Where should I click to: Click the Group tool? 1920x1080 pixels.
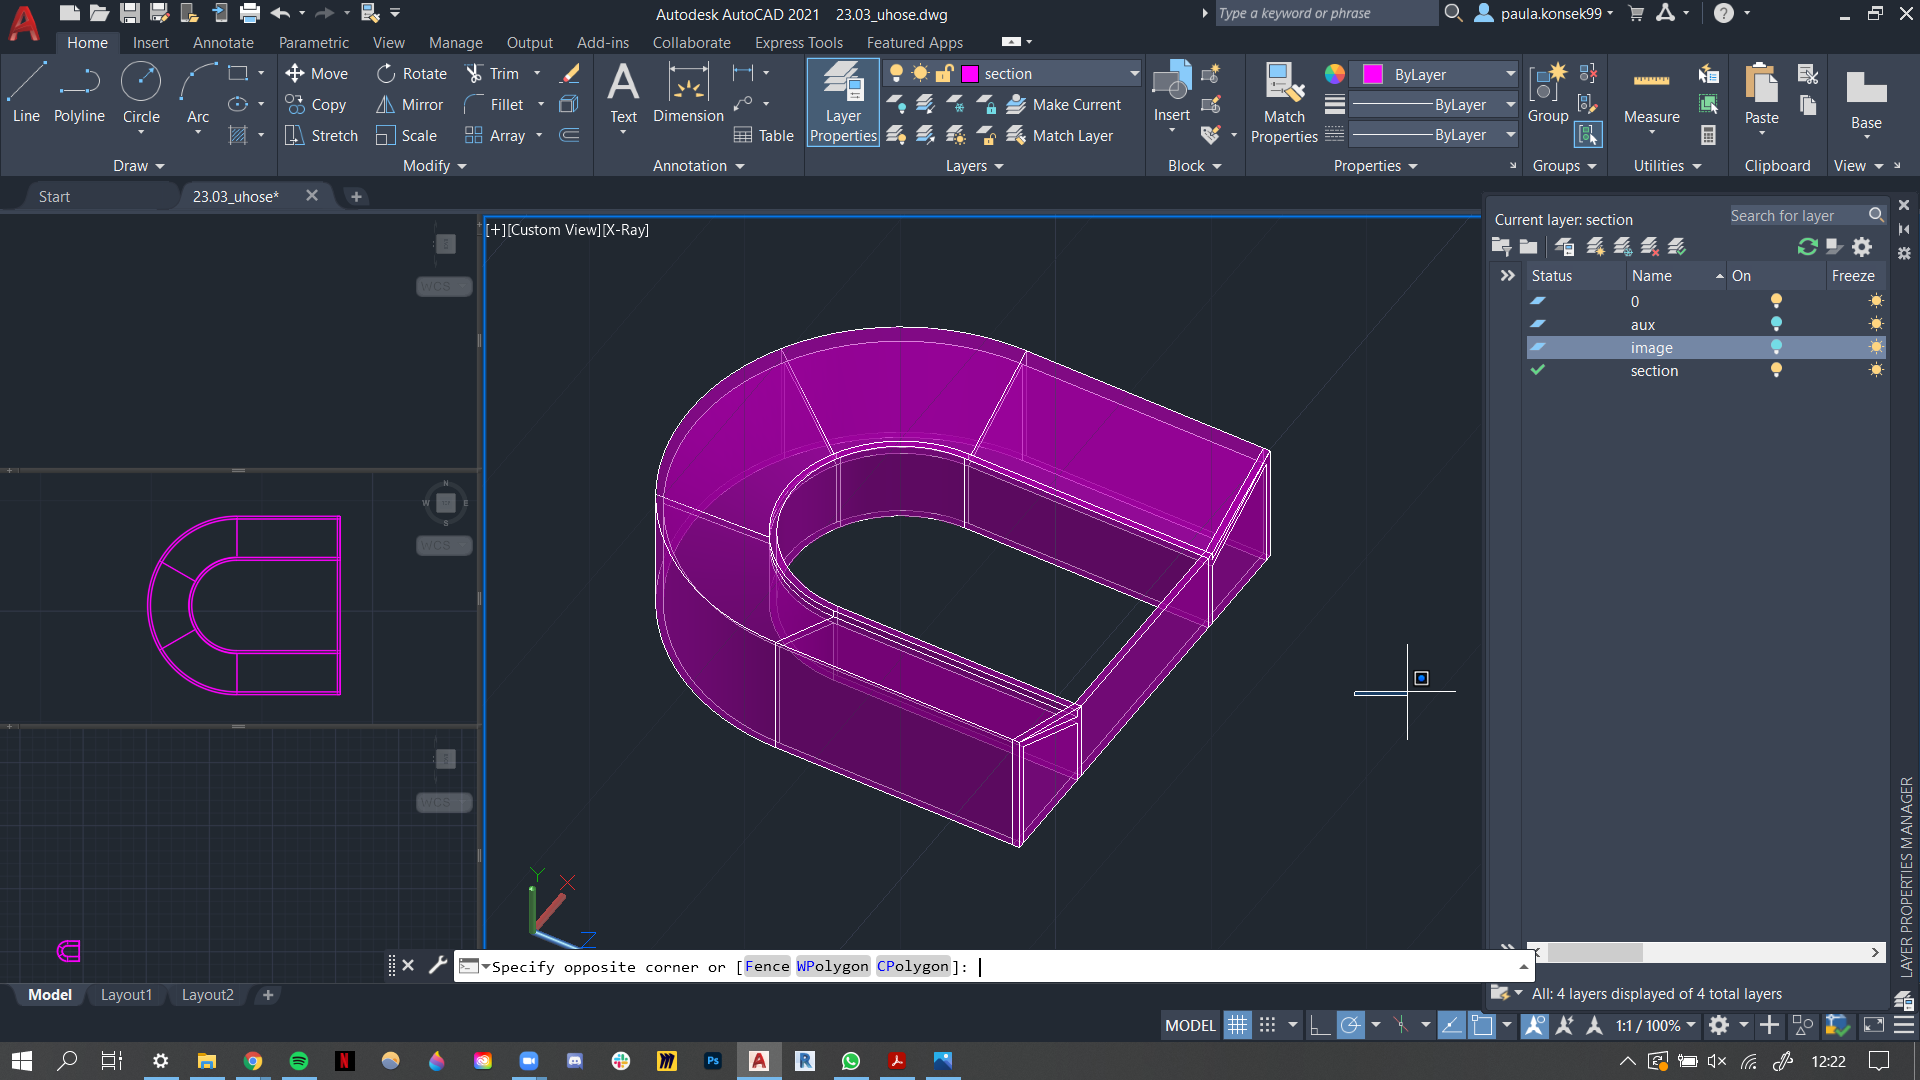(1548, 92)
